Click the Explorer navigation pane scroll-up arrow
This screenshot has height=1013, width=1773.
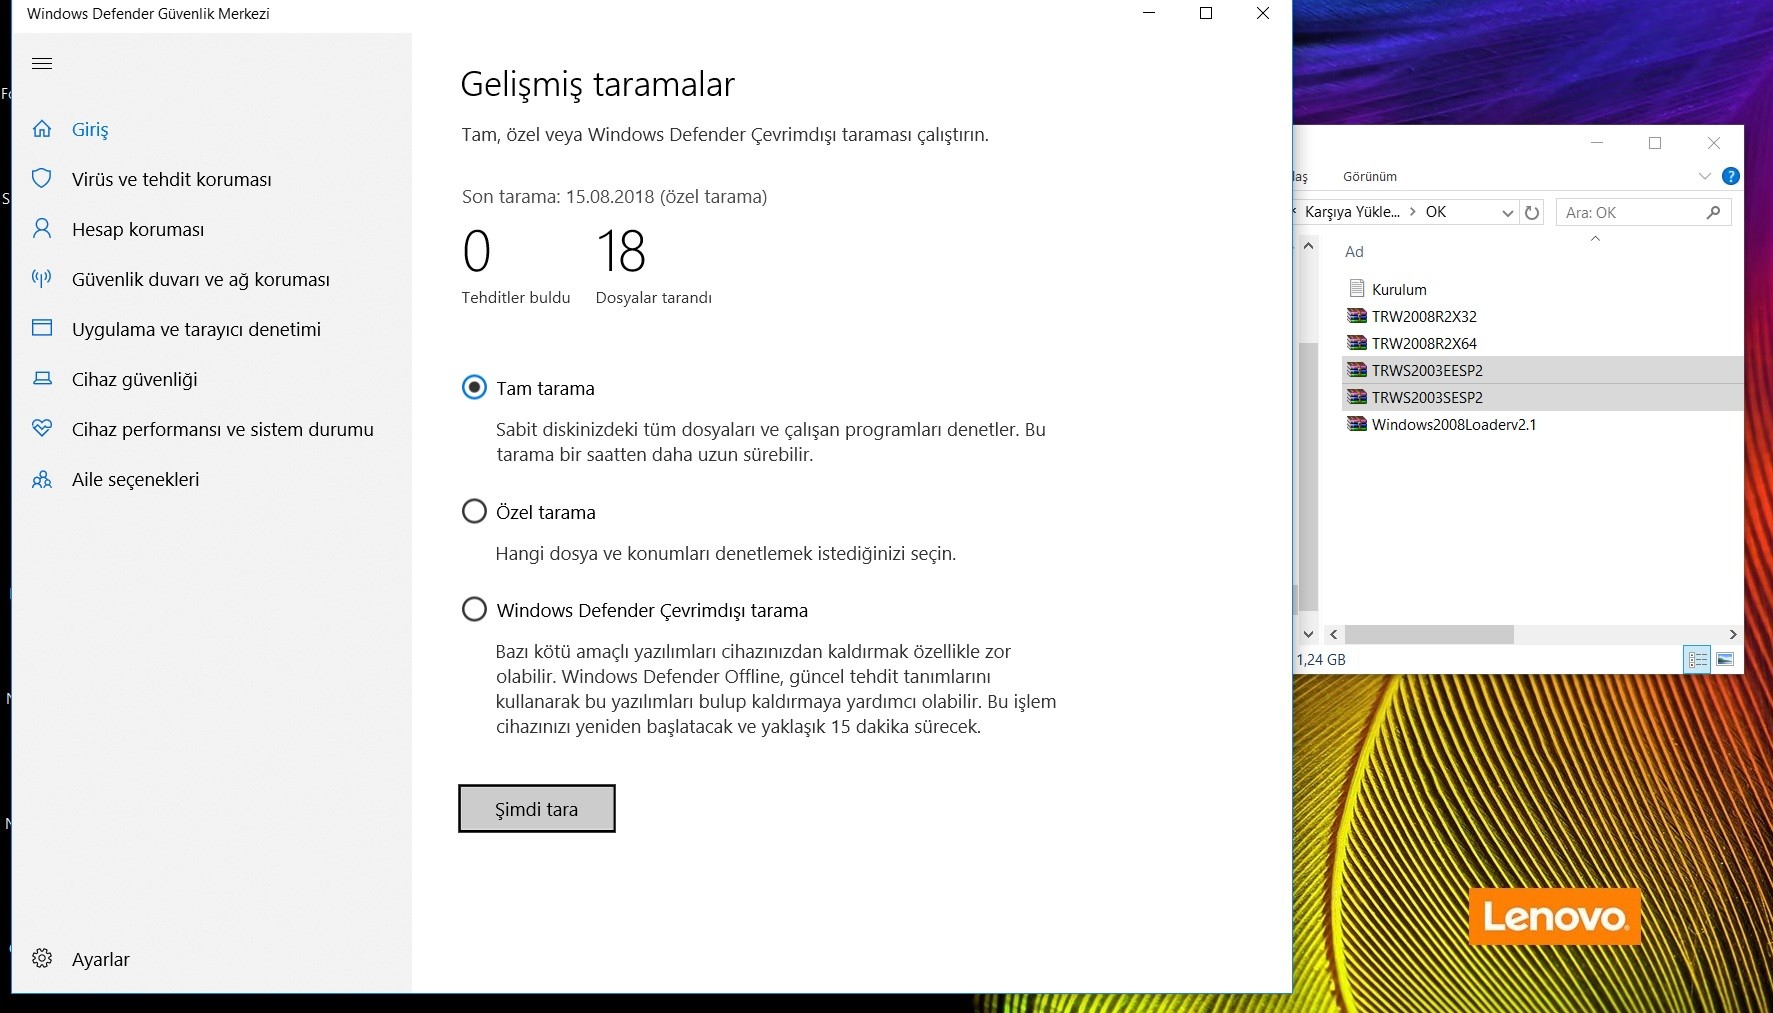pos(1308,245)
